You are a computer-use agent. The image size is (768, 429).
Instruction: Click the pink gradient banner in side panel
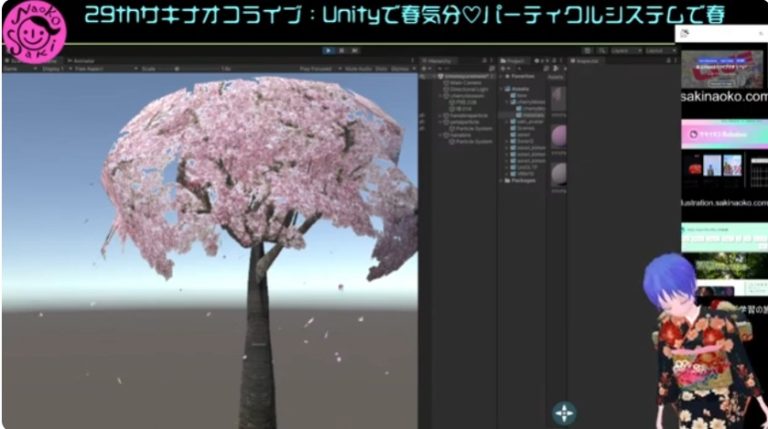pyautogui.click(x=724, y=134)
